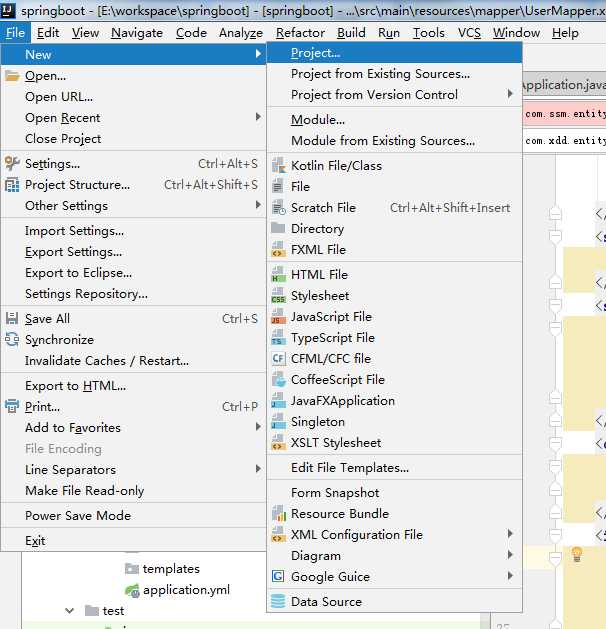
Task: Choose Module... in the New submenu
Action: coord(394,120)
